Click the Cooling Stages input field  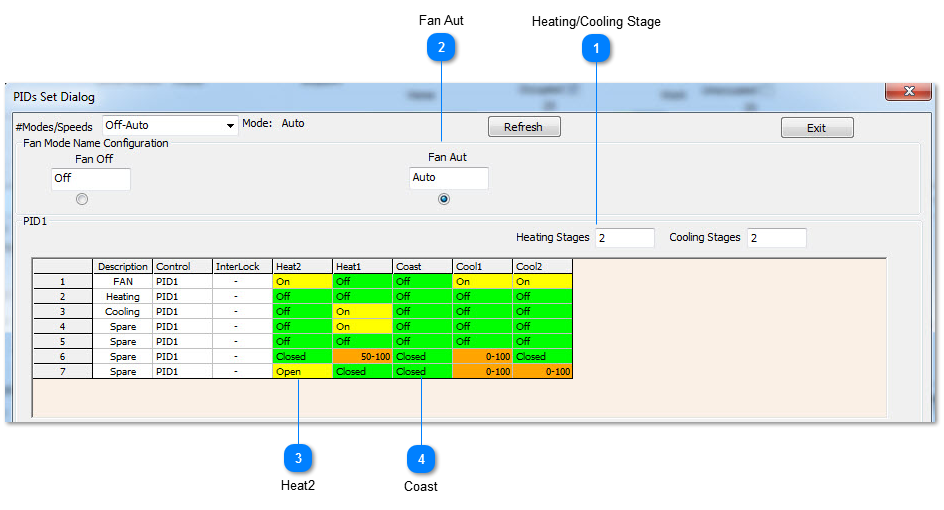pos(777,238)
